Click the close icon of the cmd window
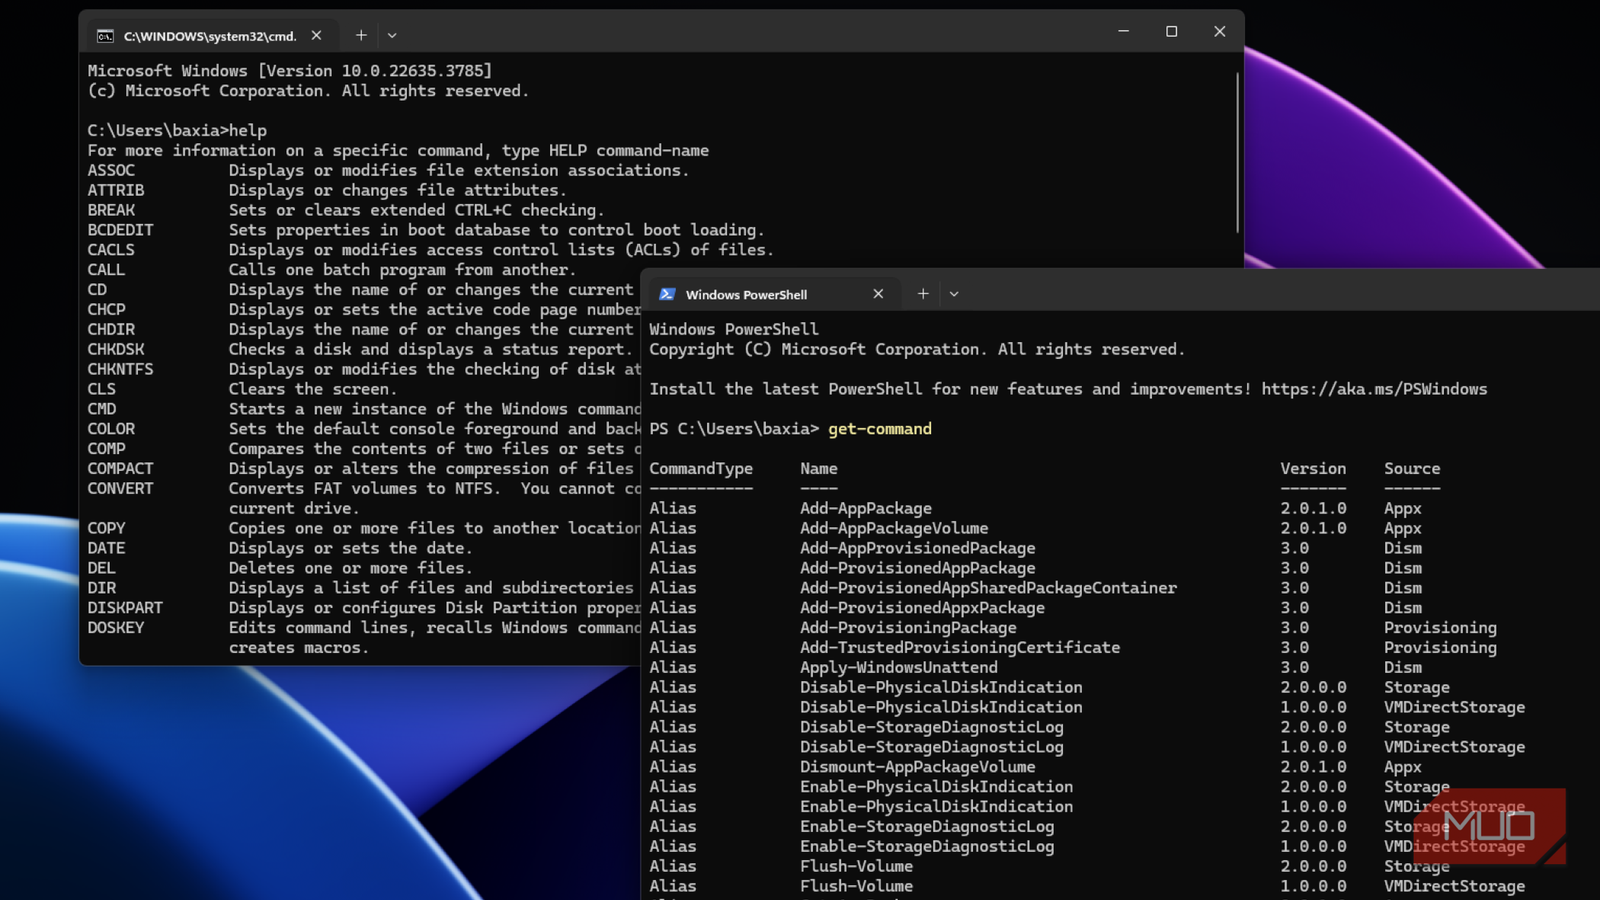The width and height of the screenshot is (1600, 900). pyautogui.click(x=1219, y=31)
